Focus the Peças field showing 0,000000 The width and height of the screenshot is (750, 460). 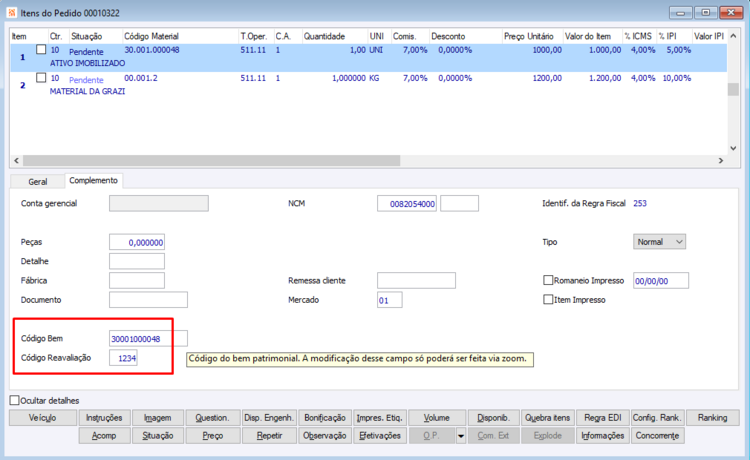point(137,242)
